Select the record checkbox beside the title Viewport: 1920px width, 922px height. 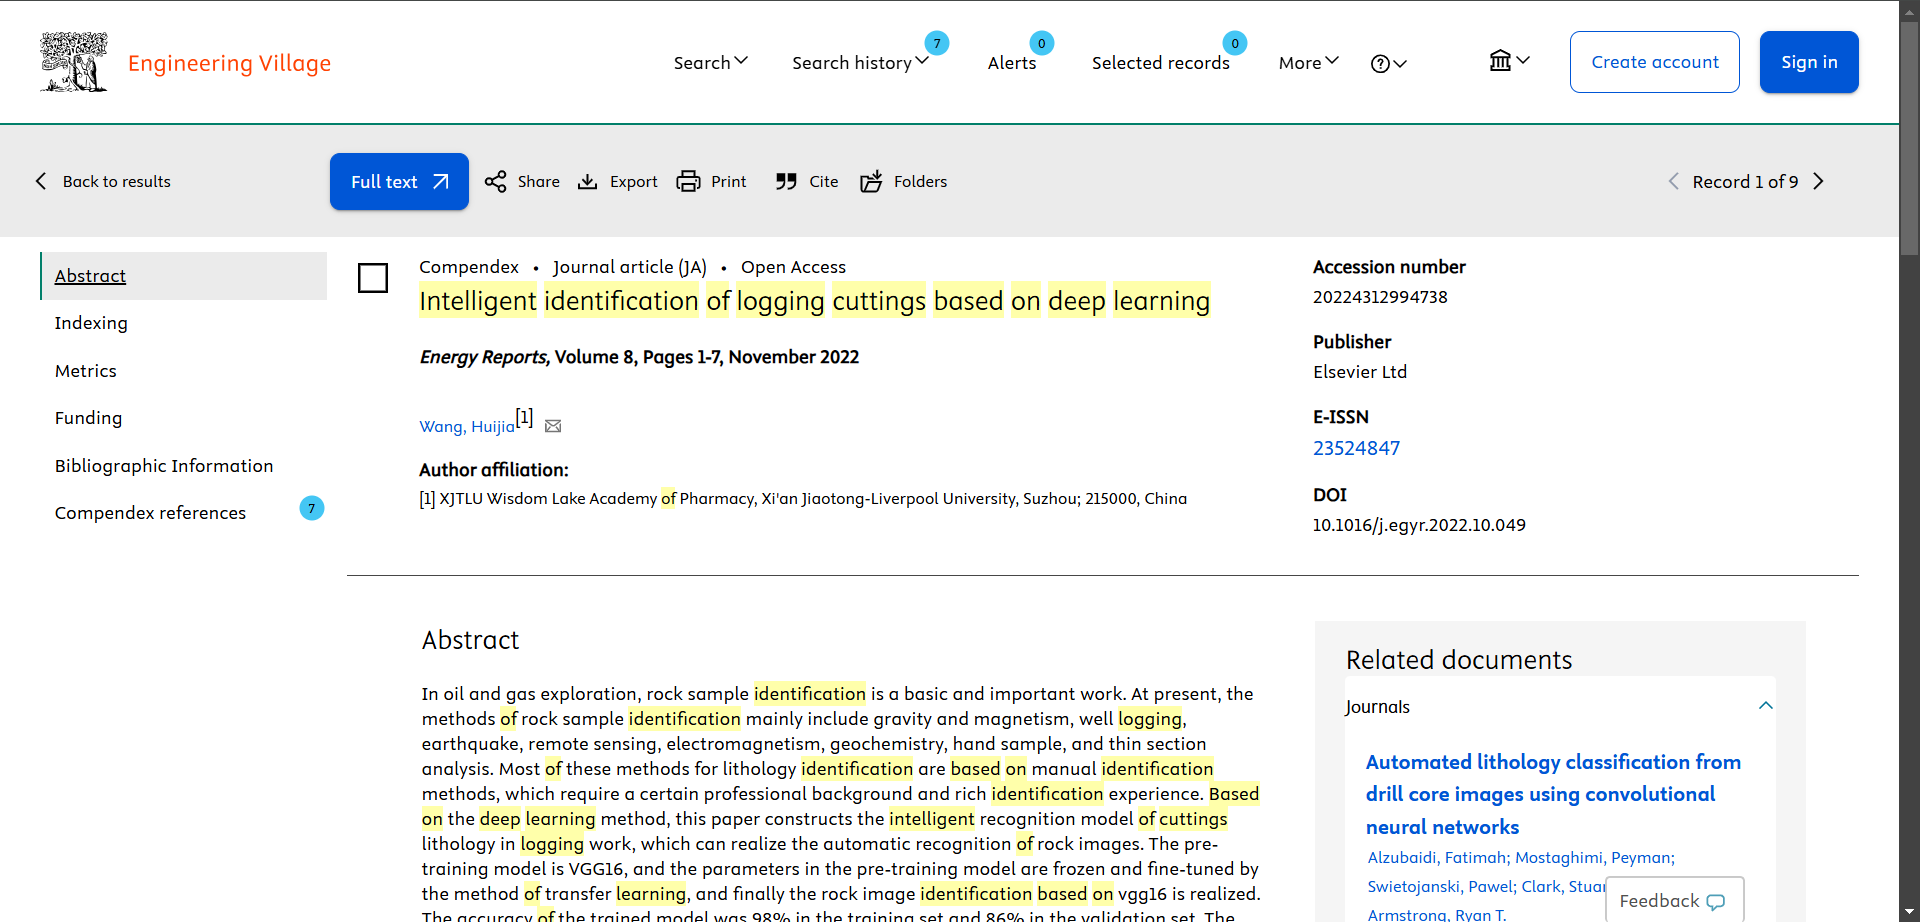373,278
